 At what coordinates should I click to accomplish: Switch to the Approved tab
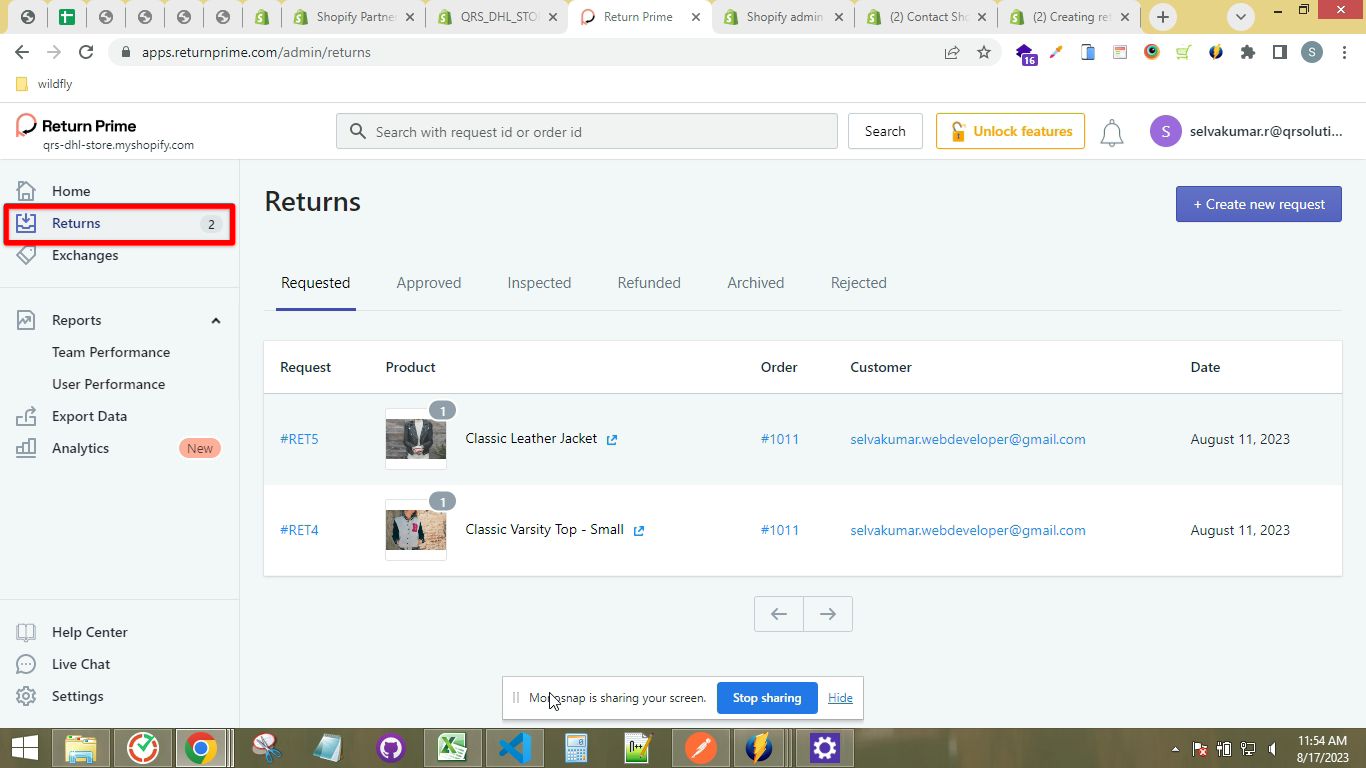tap(428, 283)
